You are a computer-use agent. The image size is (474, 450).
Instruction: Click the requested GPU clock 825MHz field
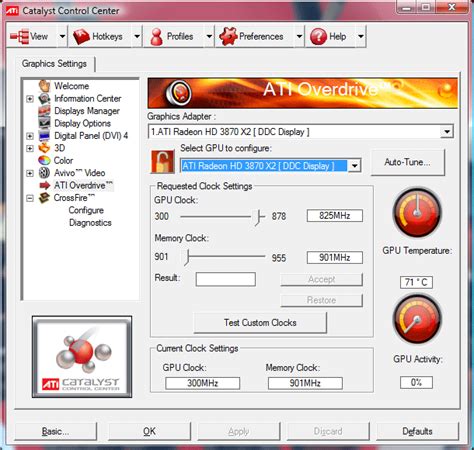[x=335, y=216]
